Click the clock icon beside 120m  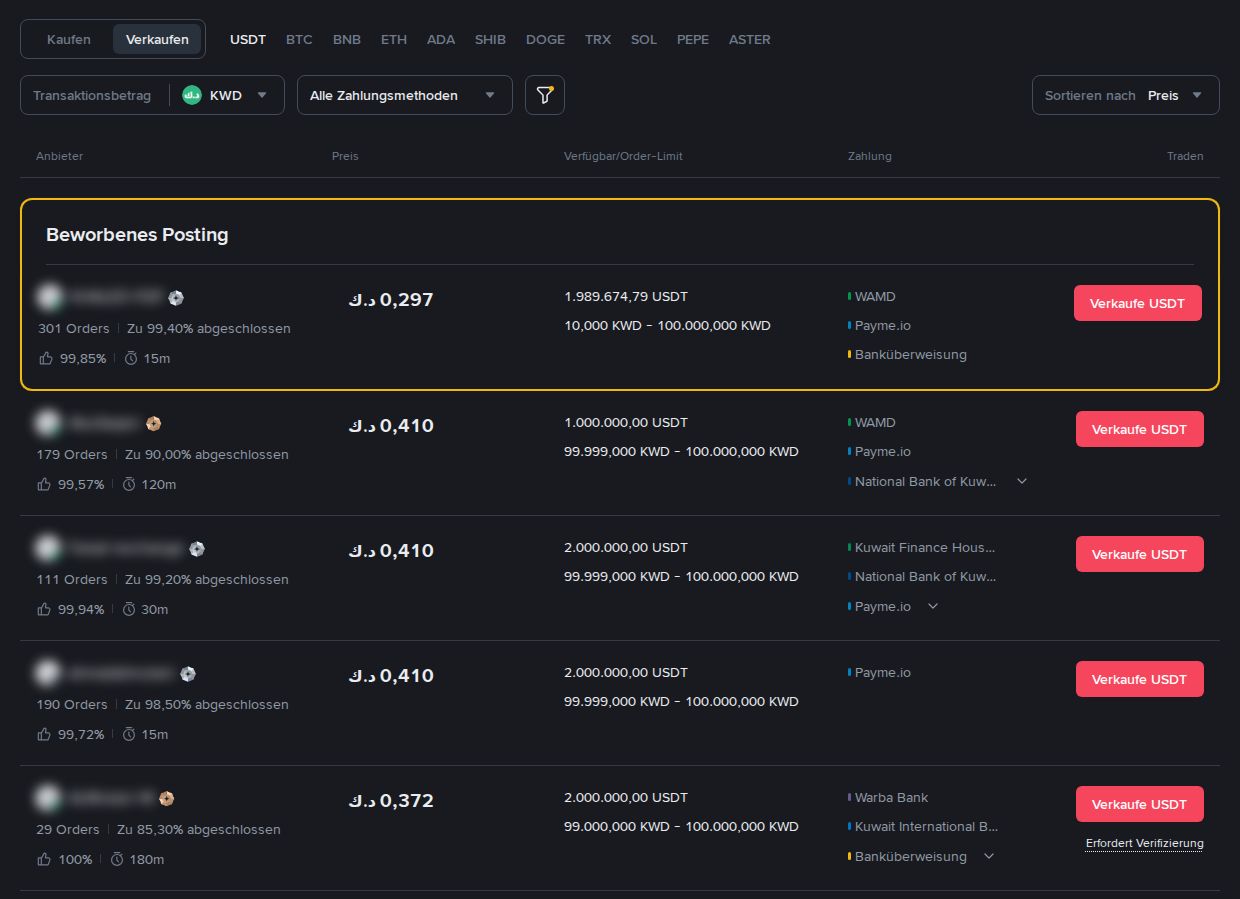point(129,484)
